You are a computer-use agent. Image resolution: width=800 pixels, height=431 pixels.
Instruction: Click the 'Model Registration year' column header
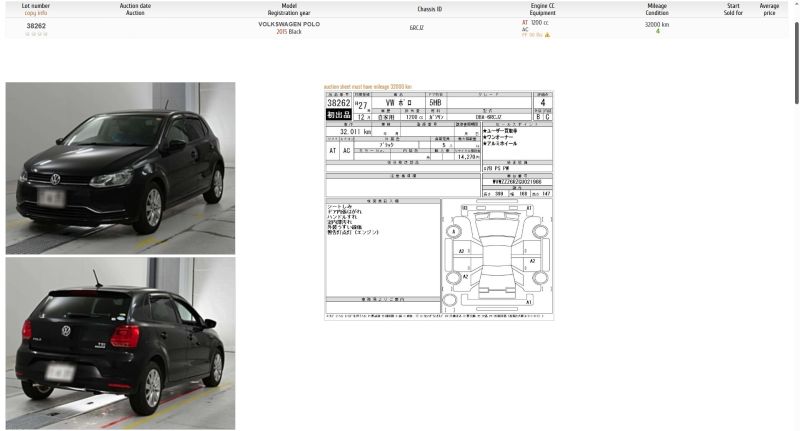[x=289, y=9]
